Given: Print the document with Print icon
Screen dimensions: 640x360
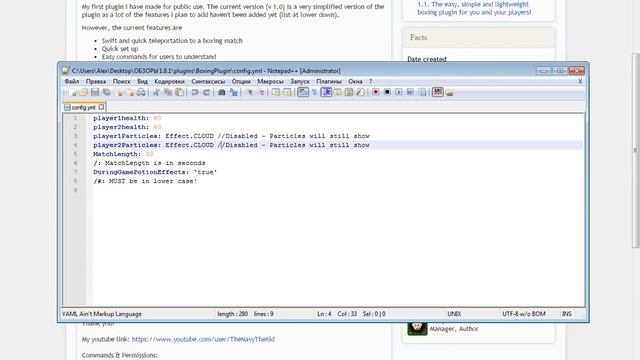Looking at the screenshot, I should [x=141, y=93].
